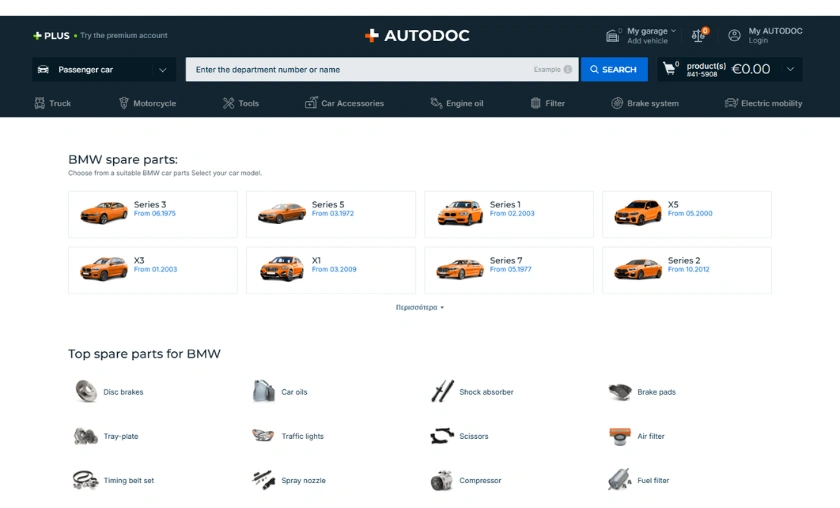This screenshot has width=840, height=508.
Task: Click the Login link
Action: pos(758,41)
